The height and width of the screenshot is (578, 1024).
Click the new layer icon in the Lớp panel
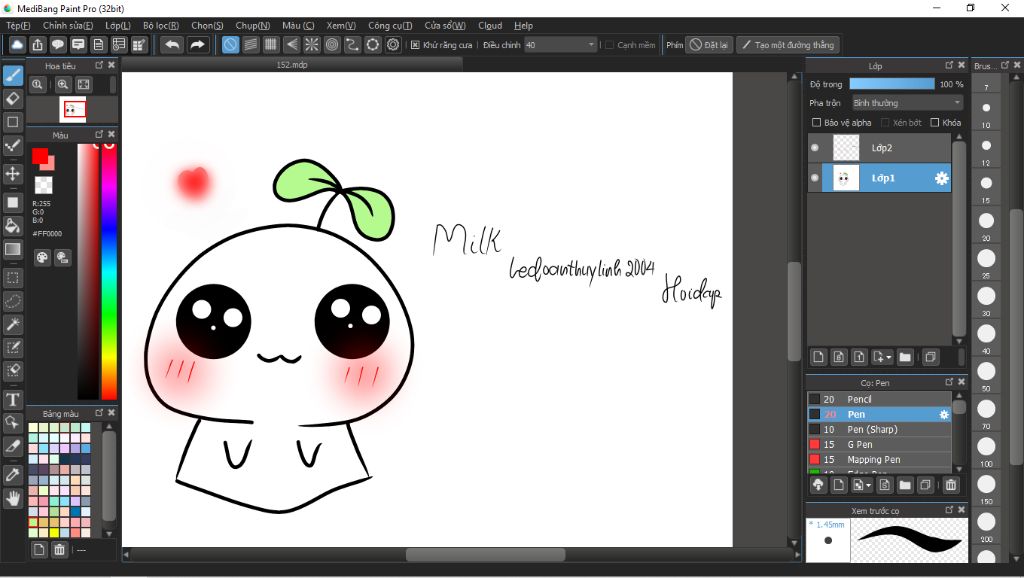point(818,357)
